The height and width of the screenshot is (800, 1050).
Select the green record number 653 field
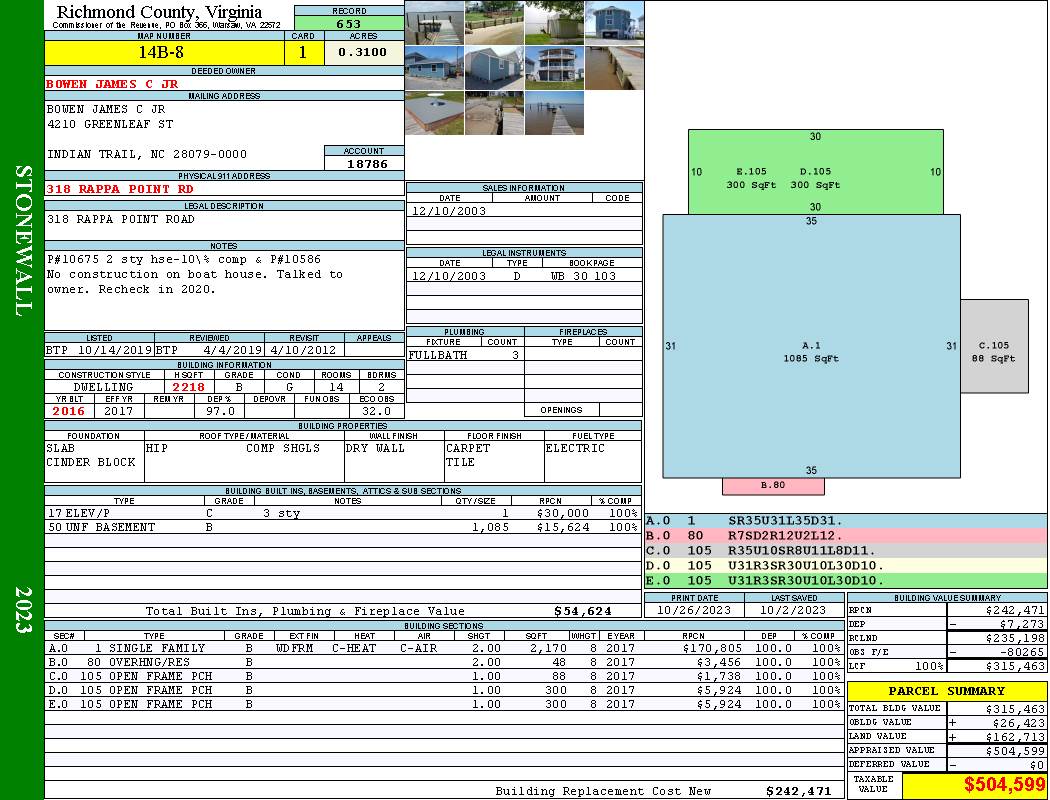click(x=349, y=23)
